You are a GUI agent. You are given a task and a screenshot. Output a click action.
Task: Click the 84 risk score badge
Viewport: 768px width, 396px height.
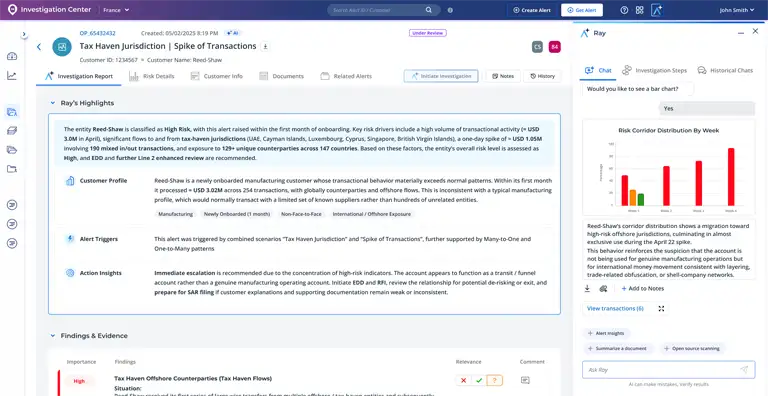point(554,47)
